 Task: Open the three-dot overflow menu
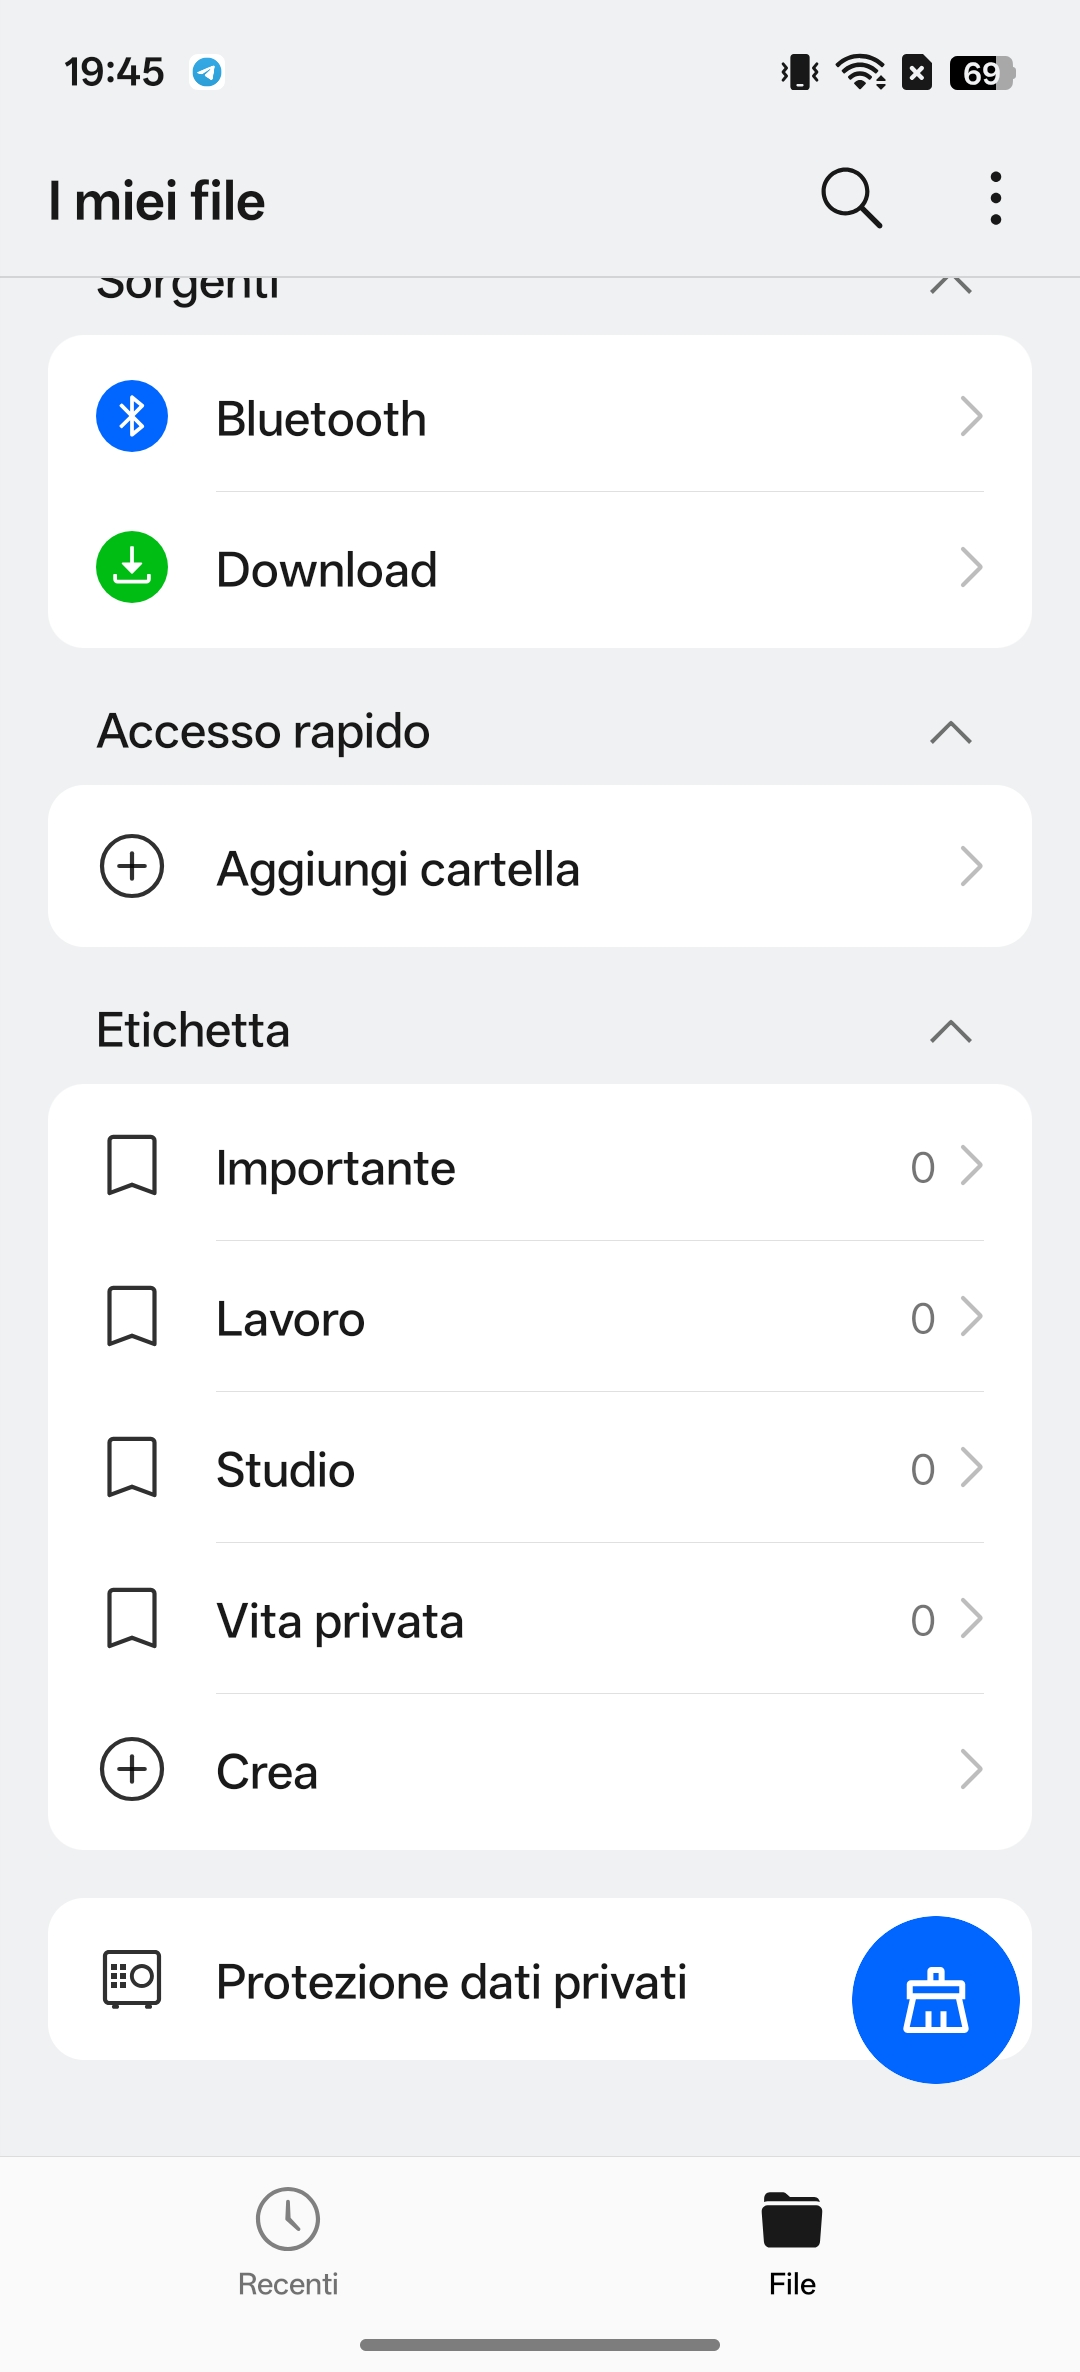[995, 198]
